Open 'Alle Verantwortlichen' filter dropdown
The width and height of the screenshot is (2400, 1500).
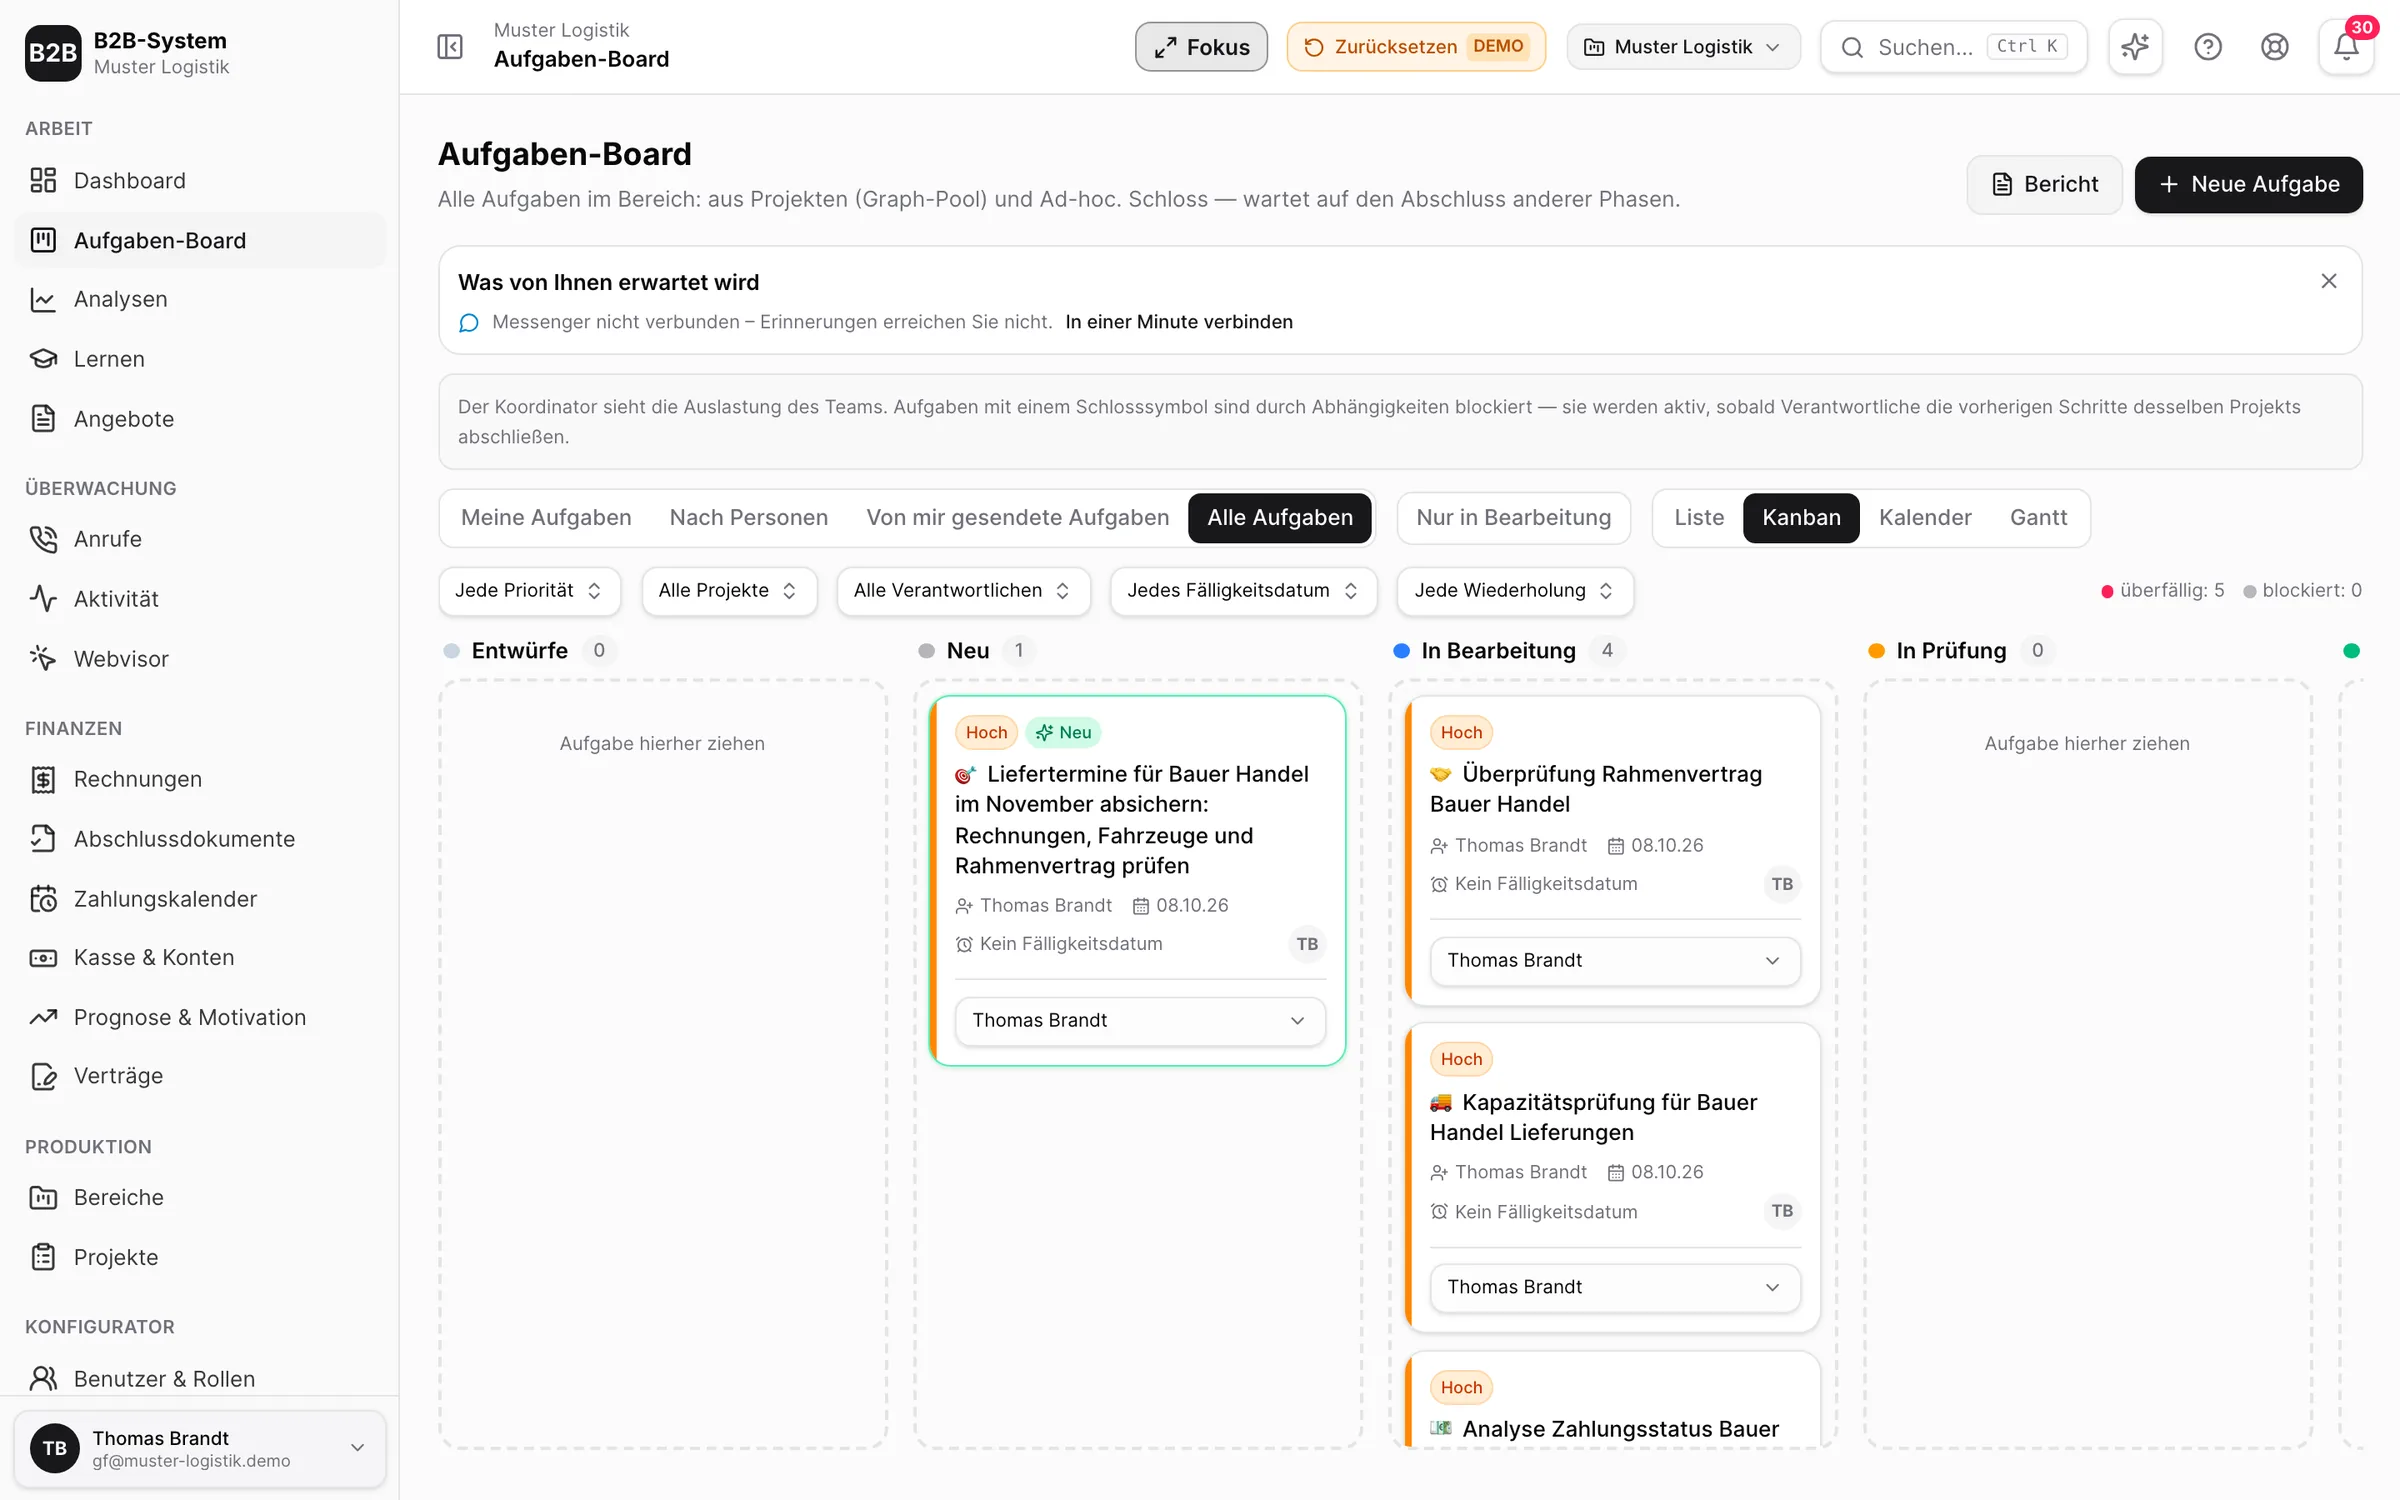(x=963, y=590)
